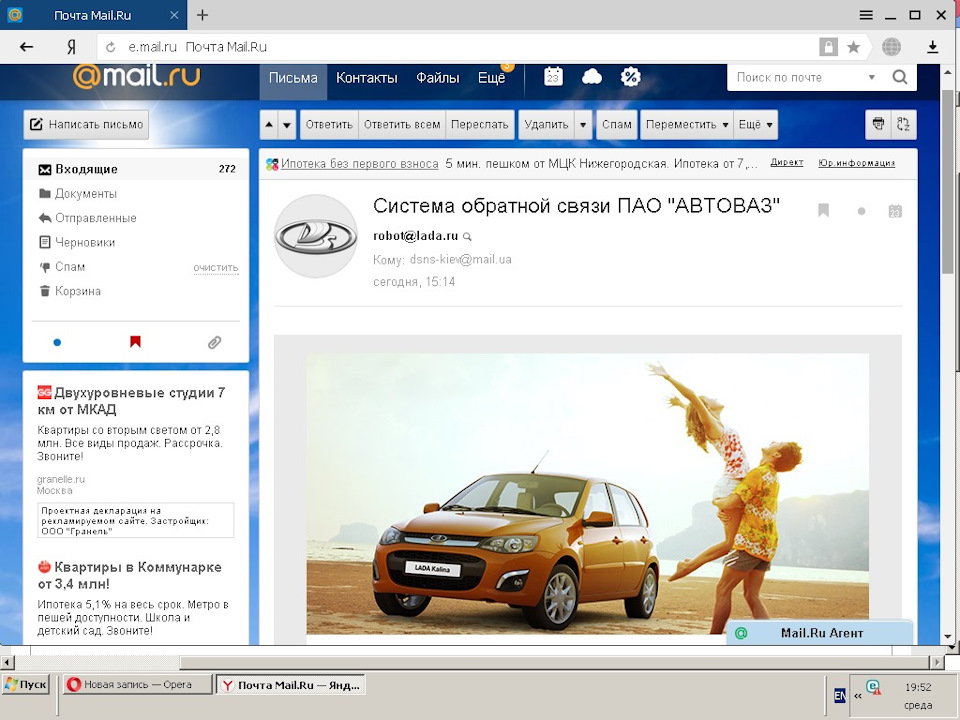Flag the letter with the gray bookmark icon
This screenshot has height=720, width=960.
(823, 211)
